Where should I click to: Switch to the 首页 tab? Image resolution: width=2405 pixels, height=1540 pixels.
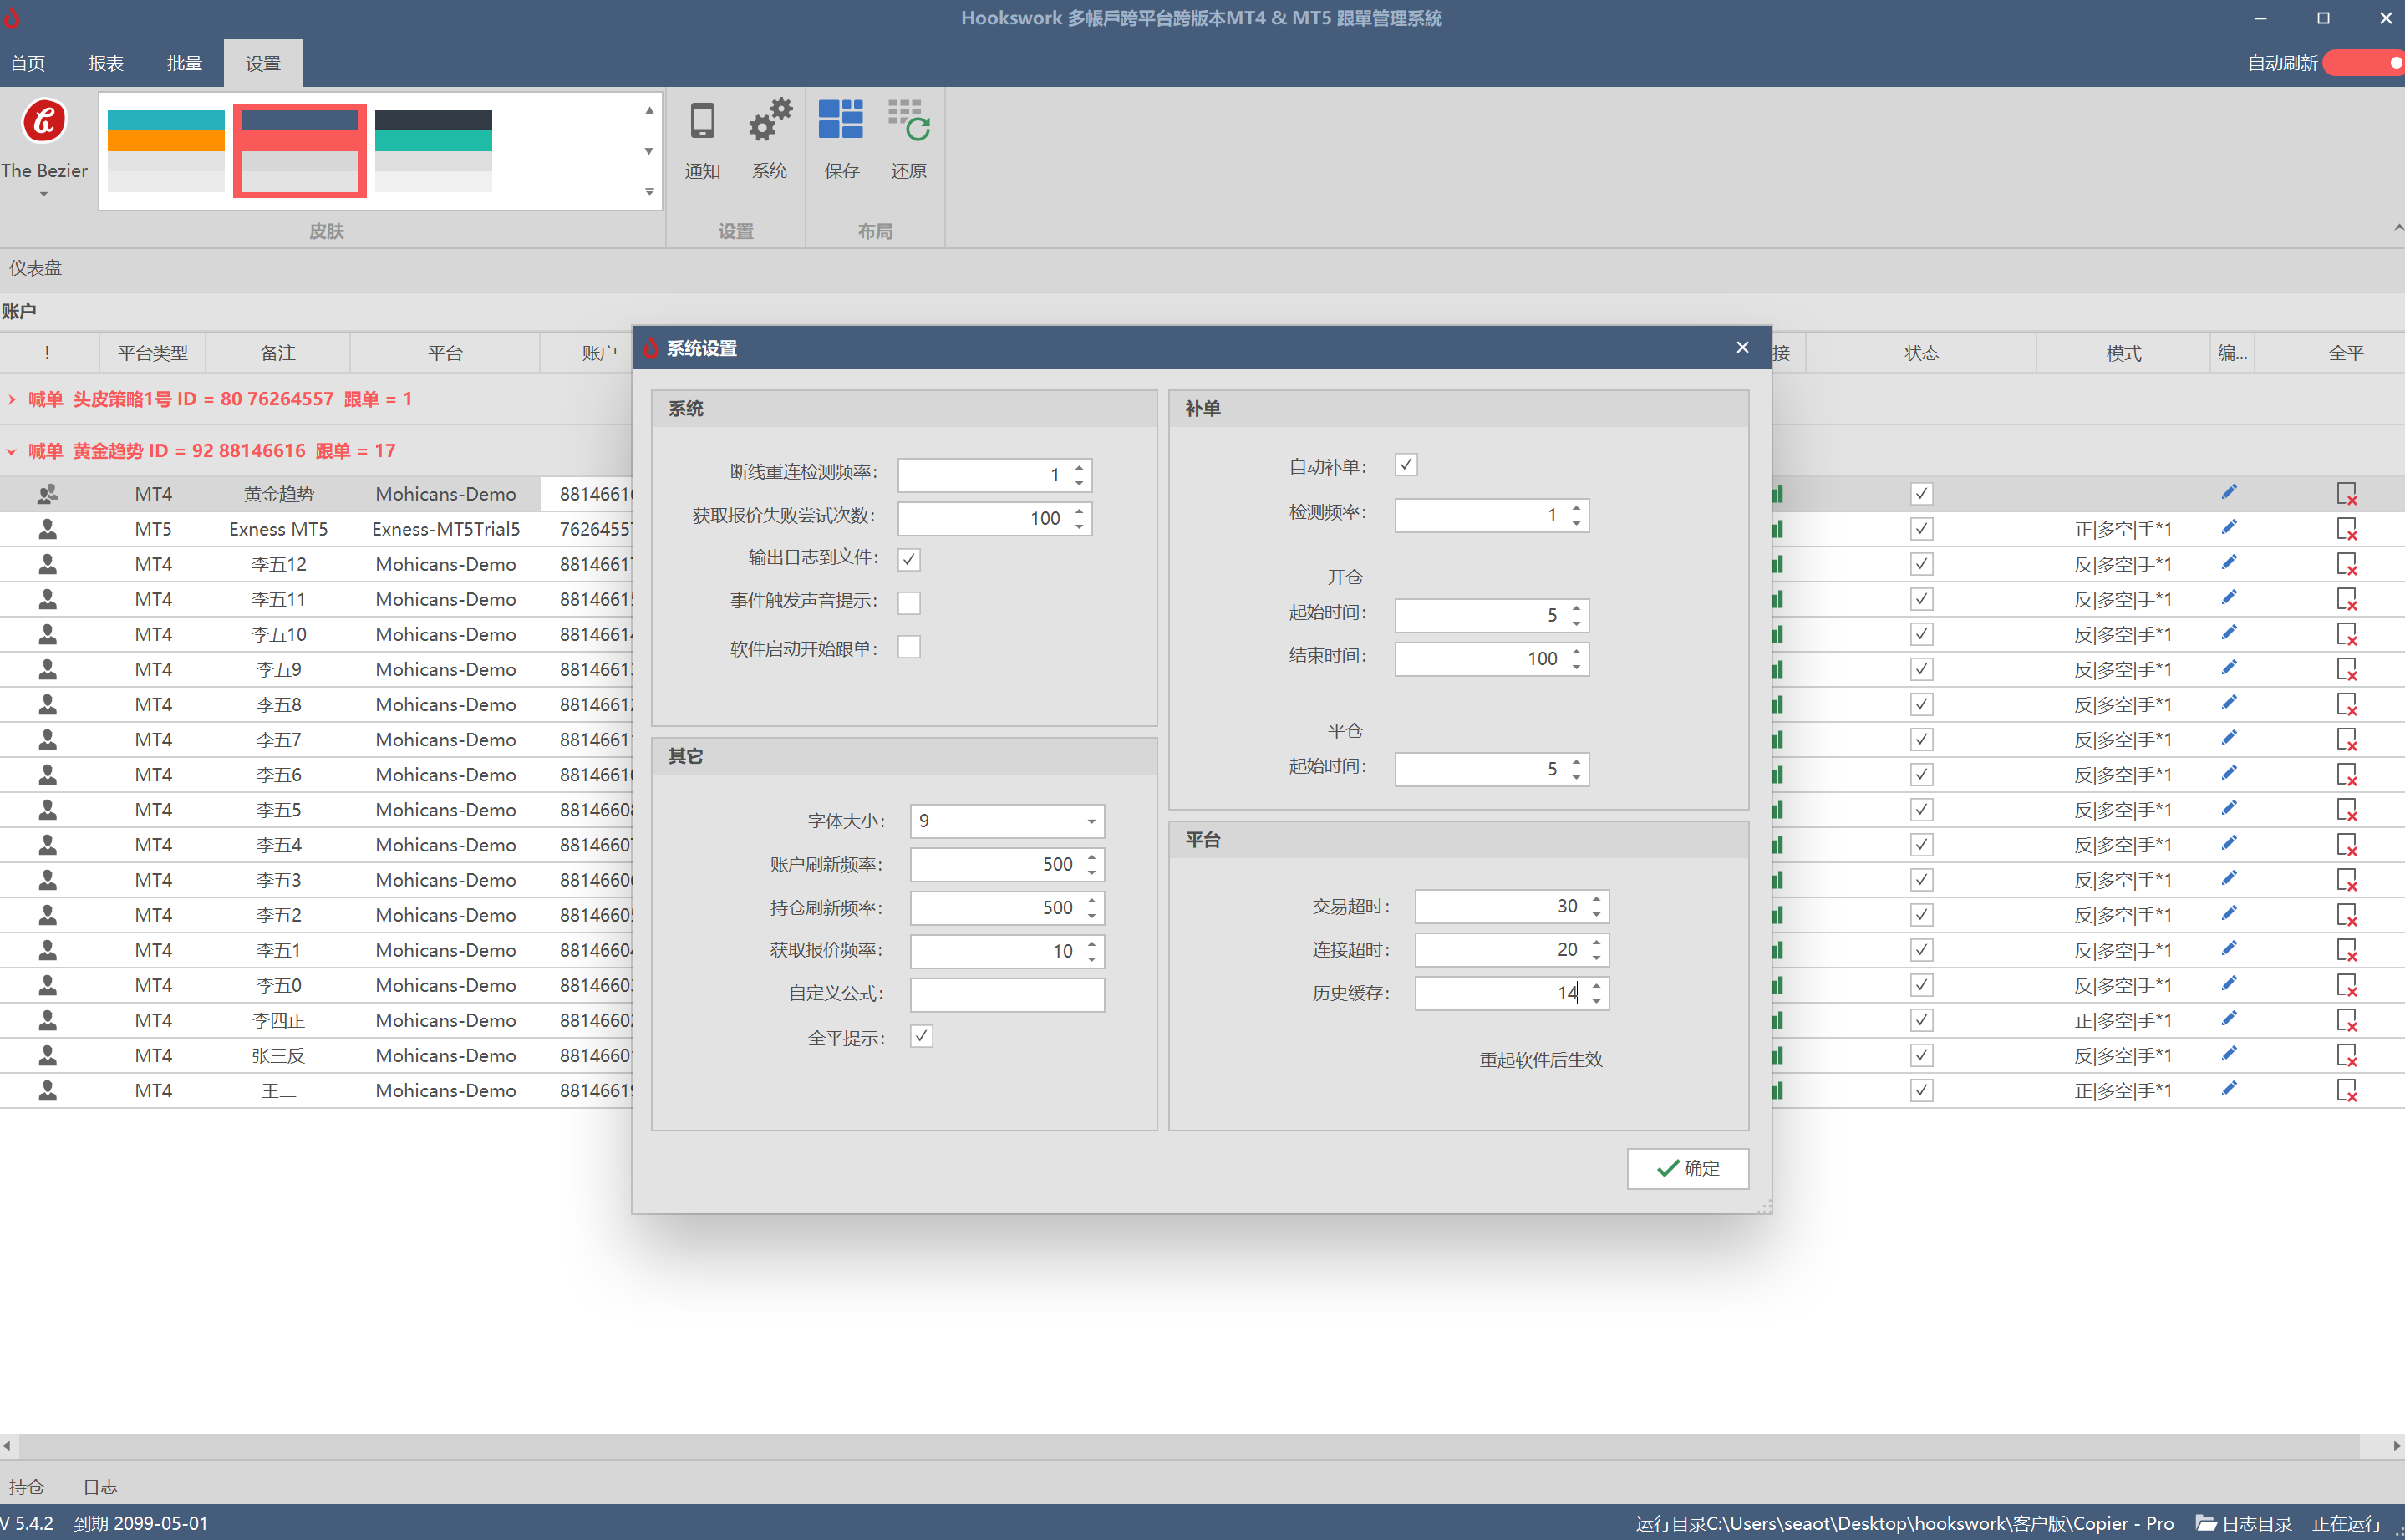coord(28,63)
